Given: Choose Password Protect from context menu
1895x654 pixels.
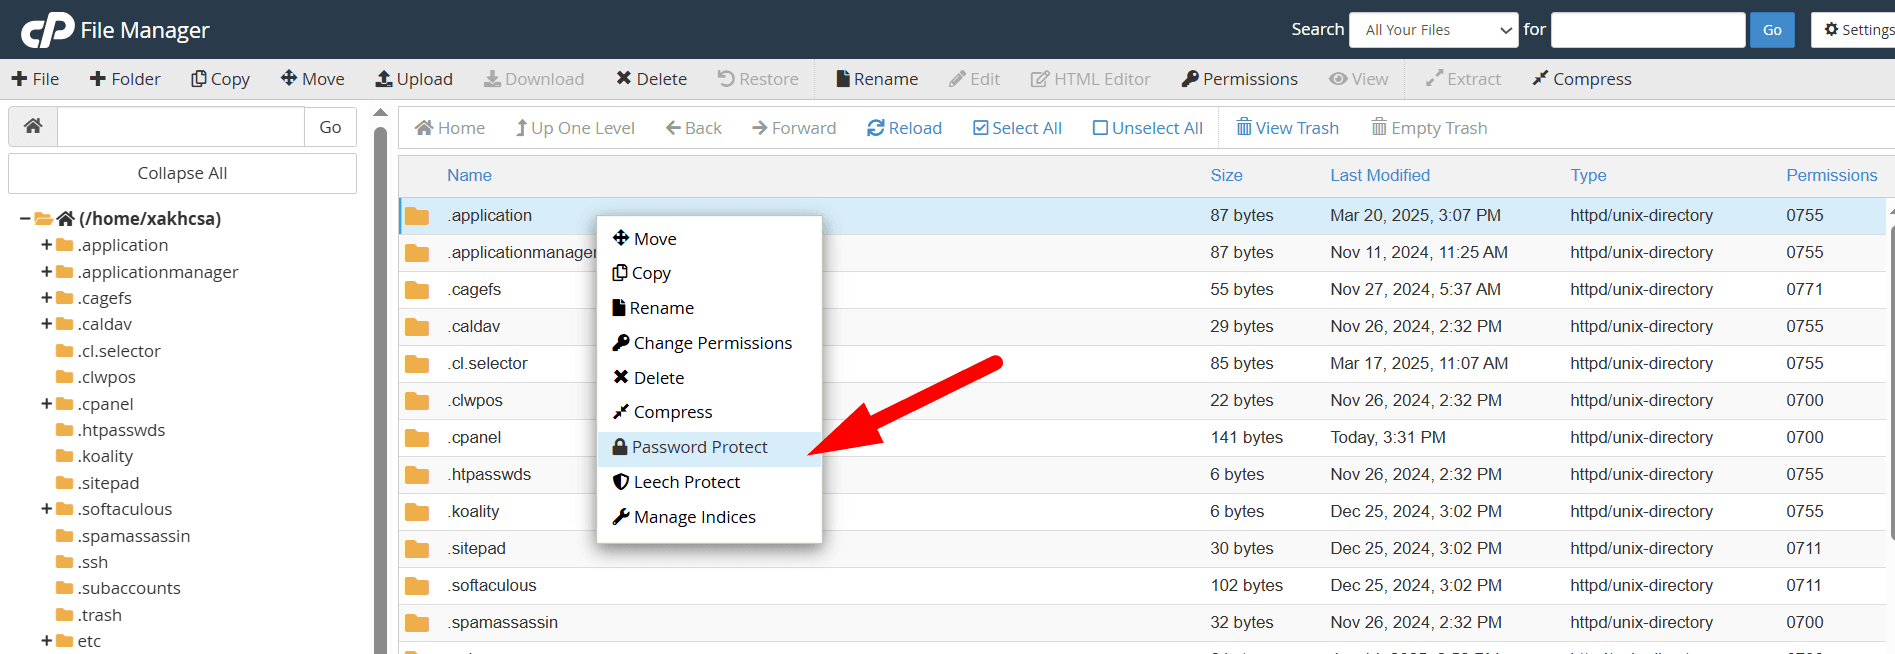Looking at the screenshot, I should (699, 447).
